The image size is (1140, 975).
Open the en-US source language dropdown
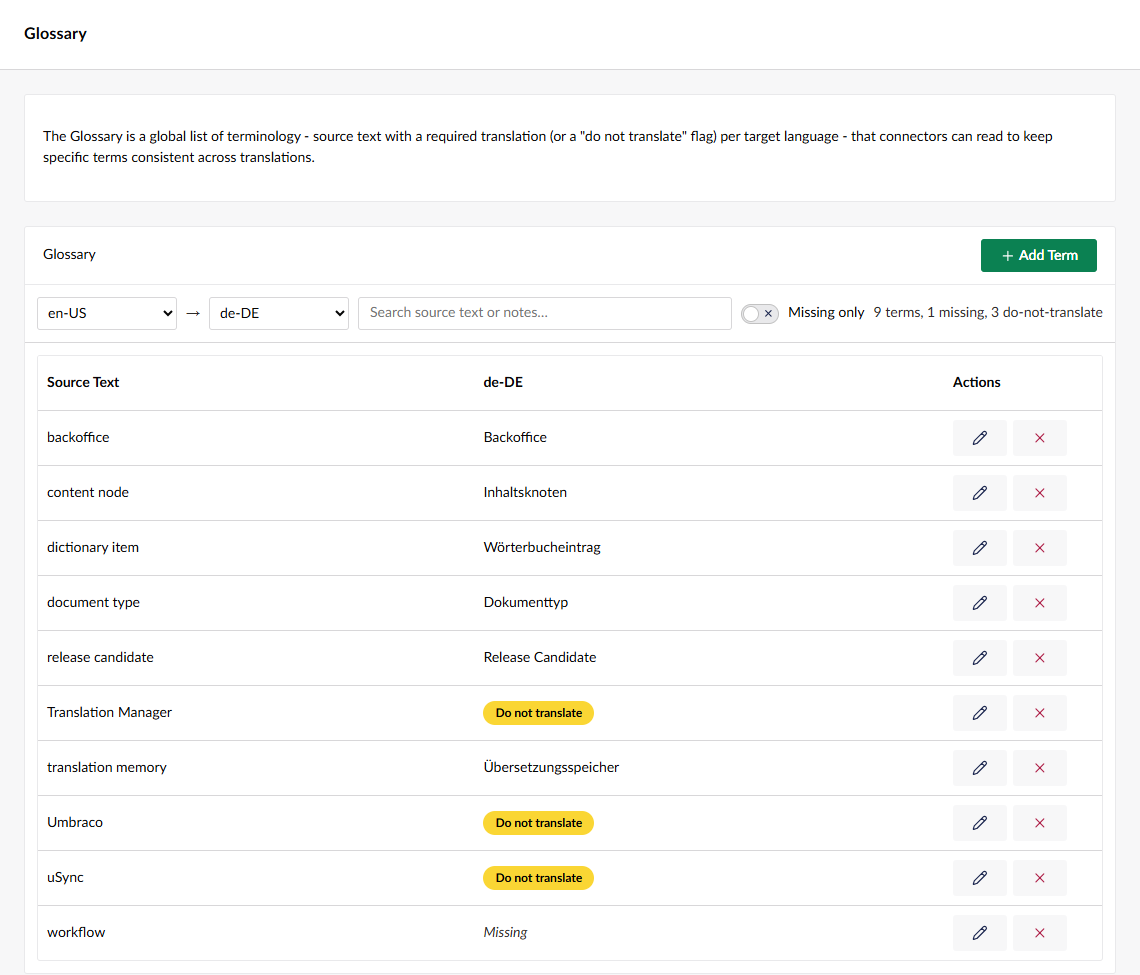tap(107, 313)
